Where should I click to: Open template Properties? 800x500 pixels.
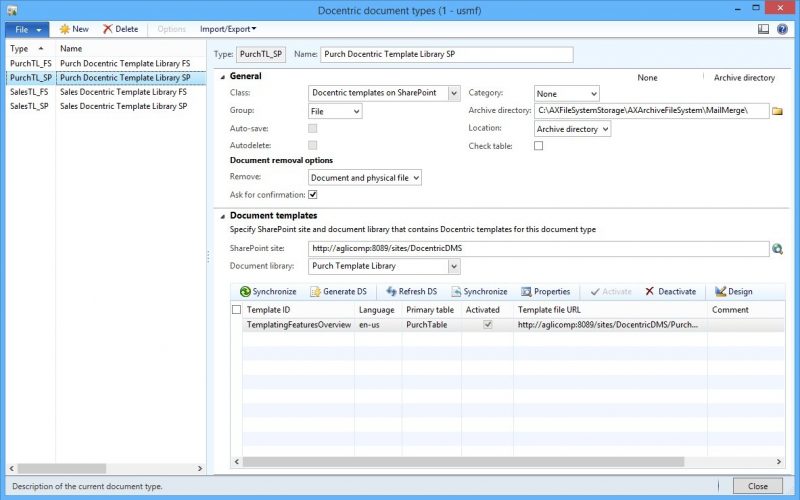pyautogui.click(x=545, y=291)
